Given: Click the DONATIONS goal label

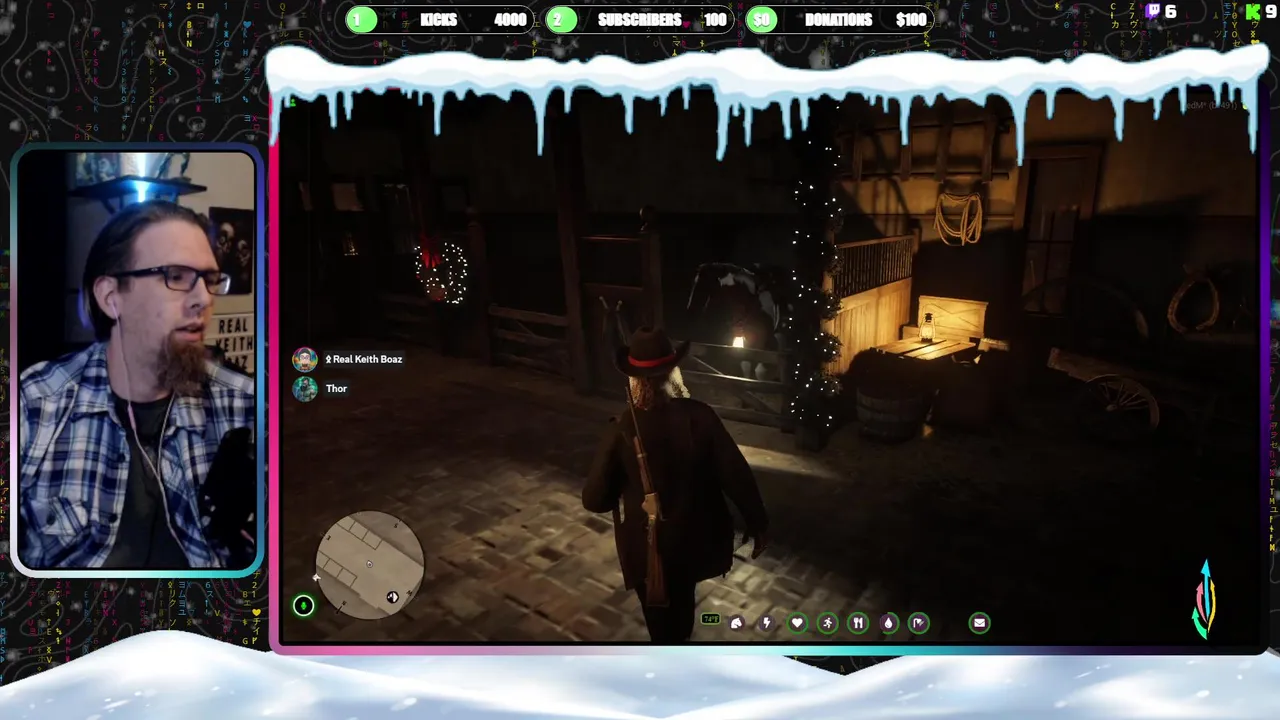Looking at the screenshot, I should click(839, 20).
